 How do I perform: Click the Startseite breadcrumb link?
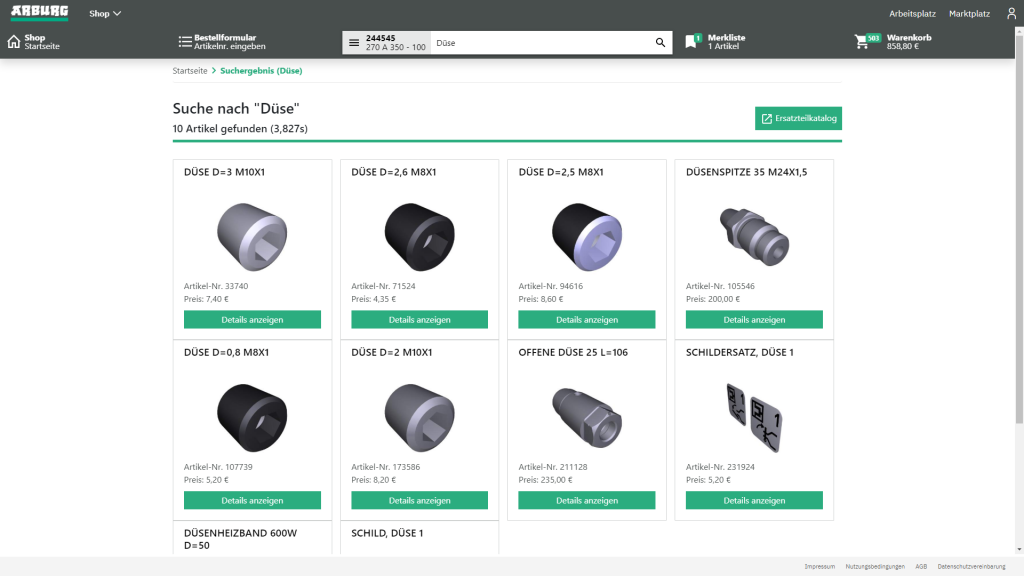pyautogui.click(x=189, y=71)
